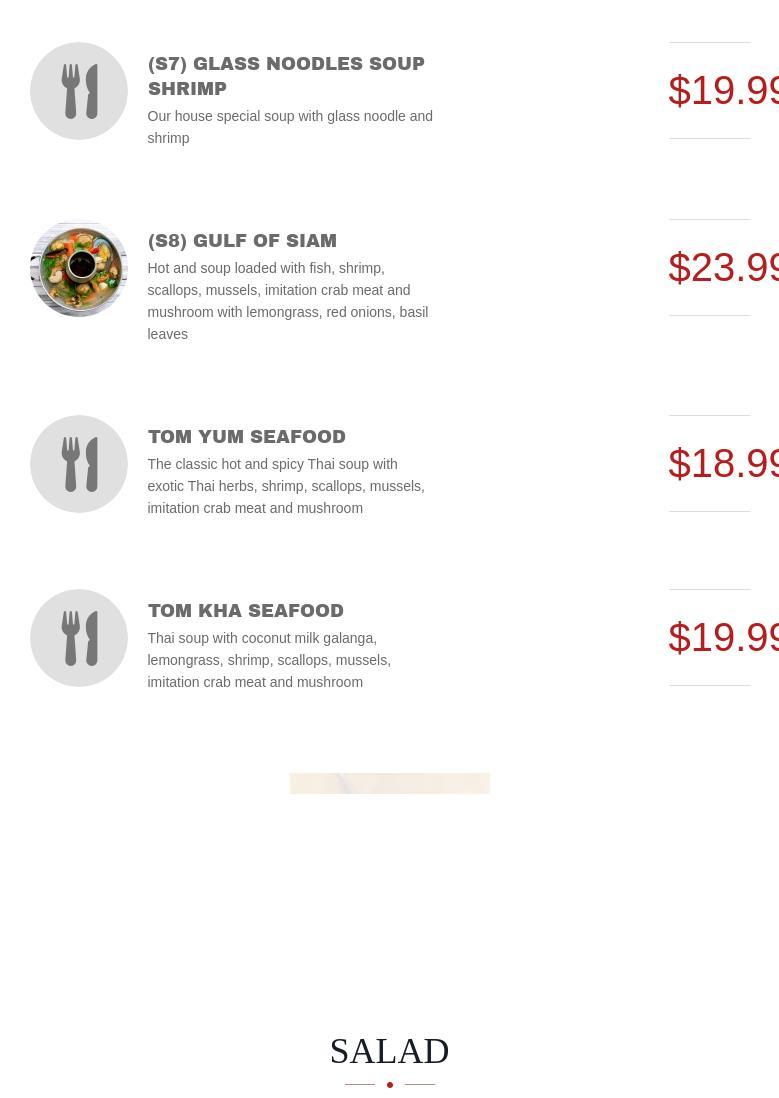This screenshot has width=779, height=1098.
Task: Click the Glass Noodles Soup description text
Action: coord(290,127)
